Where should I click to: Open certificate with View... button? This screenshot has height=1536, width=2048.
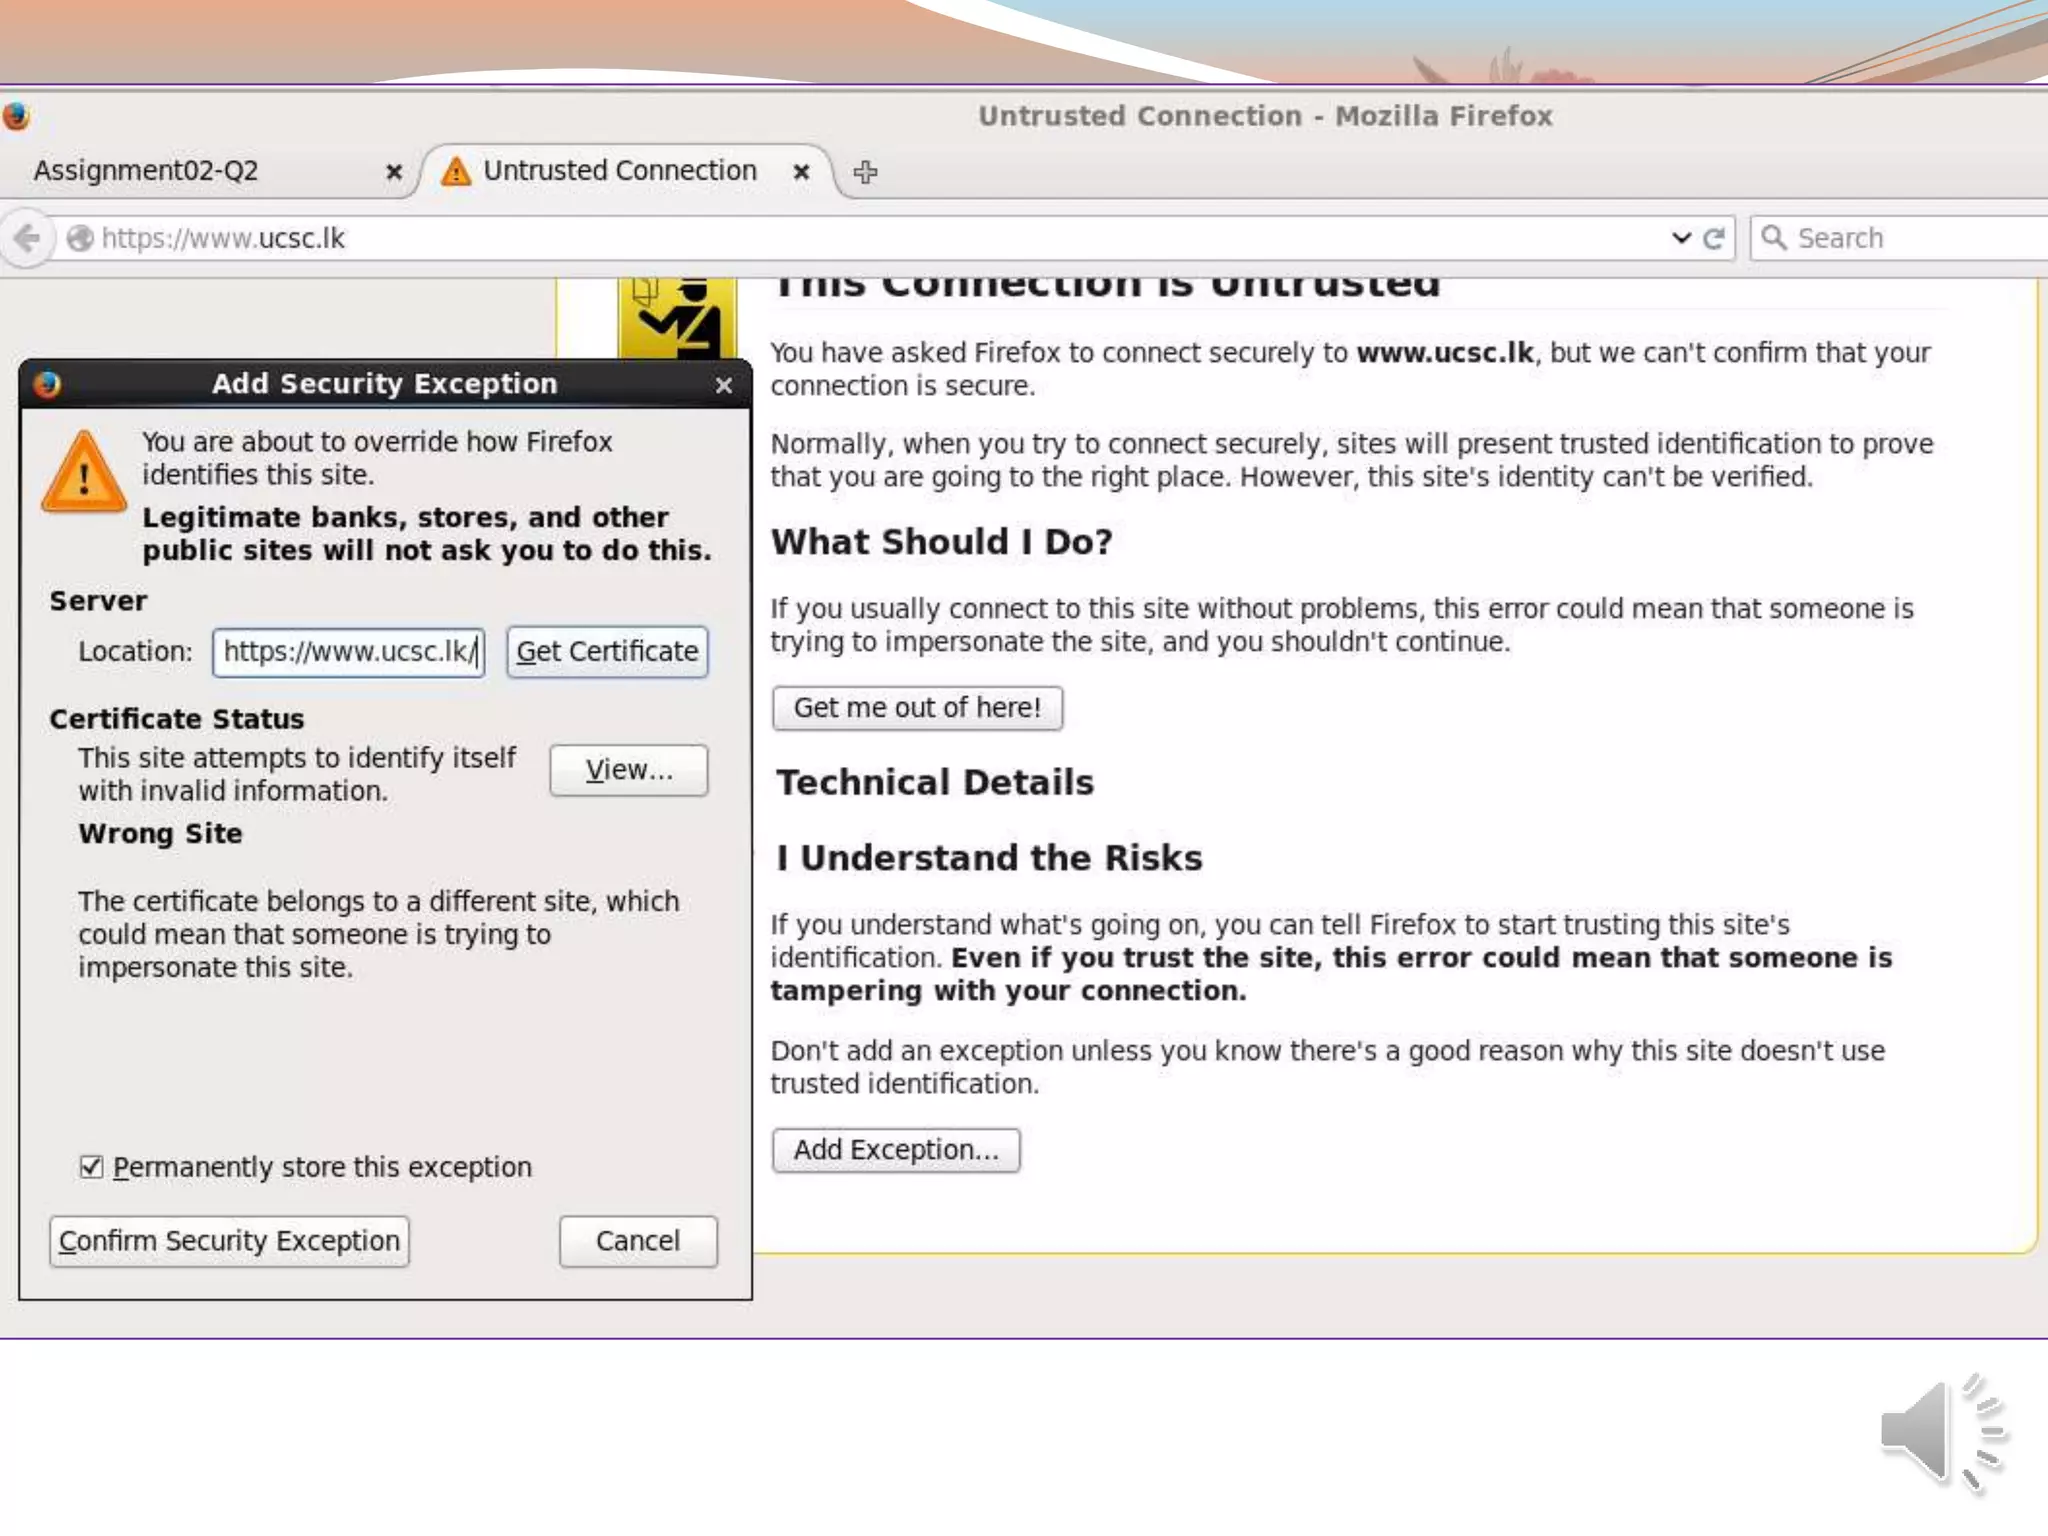tap(628, 770)
